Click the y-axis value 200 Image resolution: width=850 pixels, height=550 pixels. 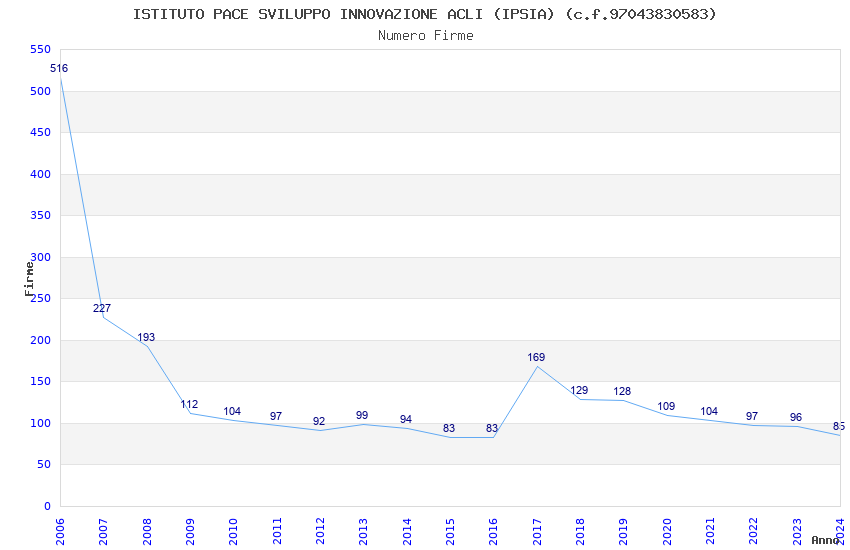(x=41, y=340)
